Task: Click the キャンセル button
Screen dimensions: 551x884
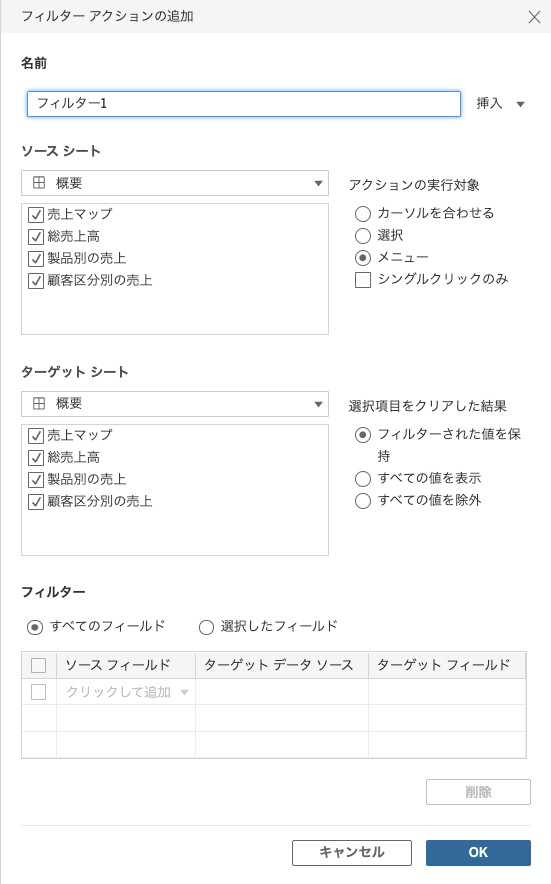Action: click(352, 852)
